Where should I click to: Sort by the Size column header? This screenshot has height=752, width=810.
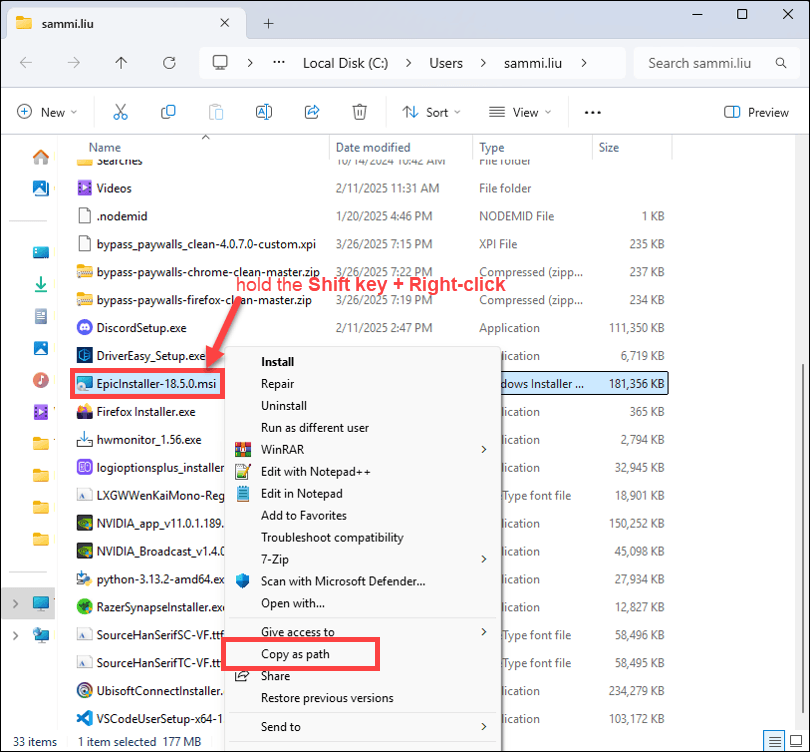[x=609, y=147]
